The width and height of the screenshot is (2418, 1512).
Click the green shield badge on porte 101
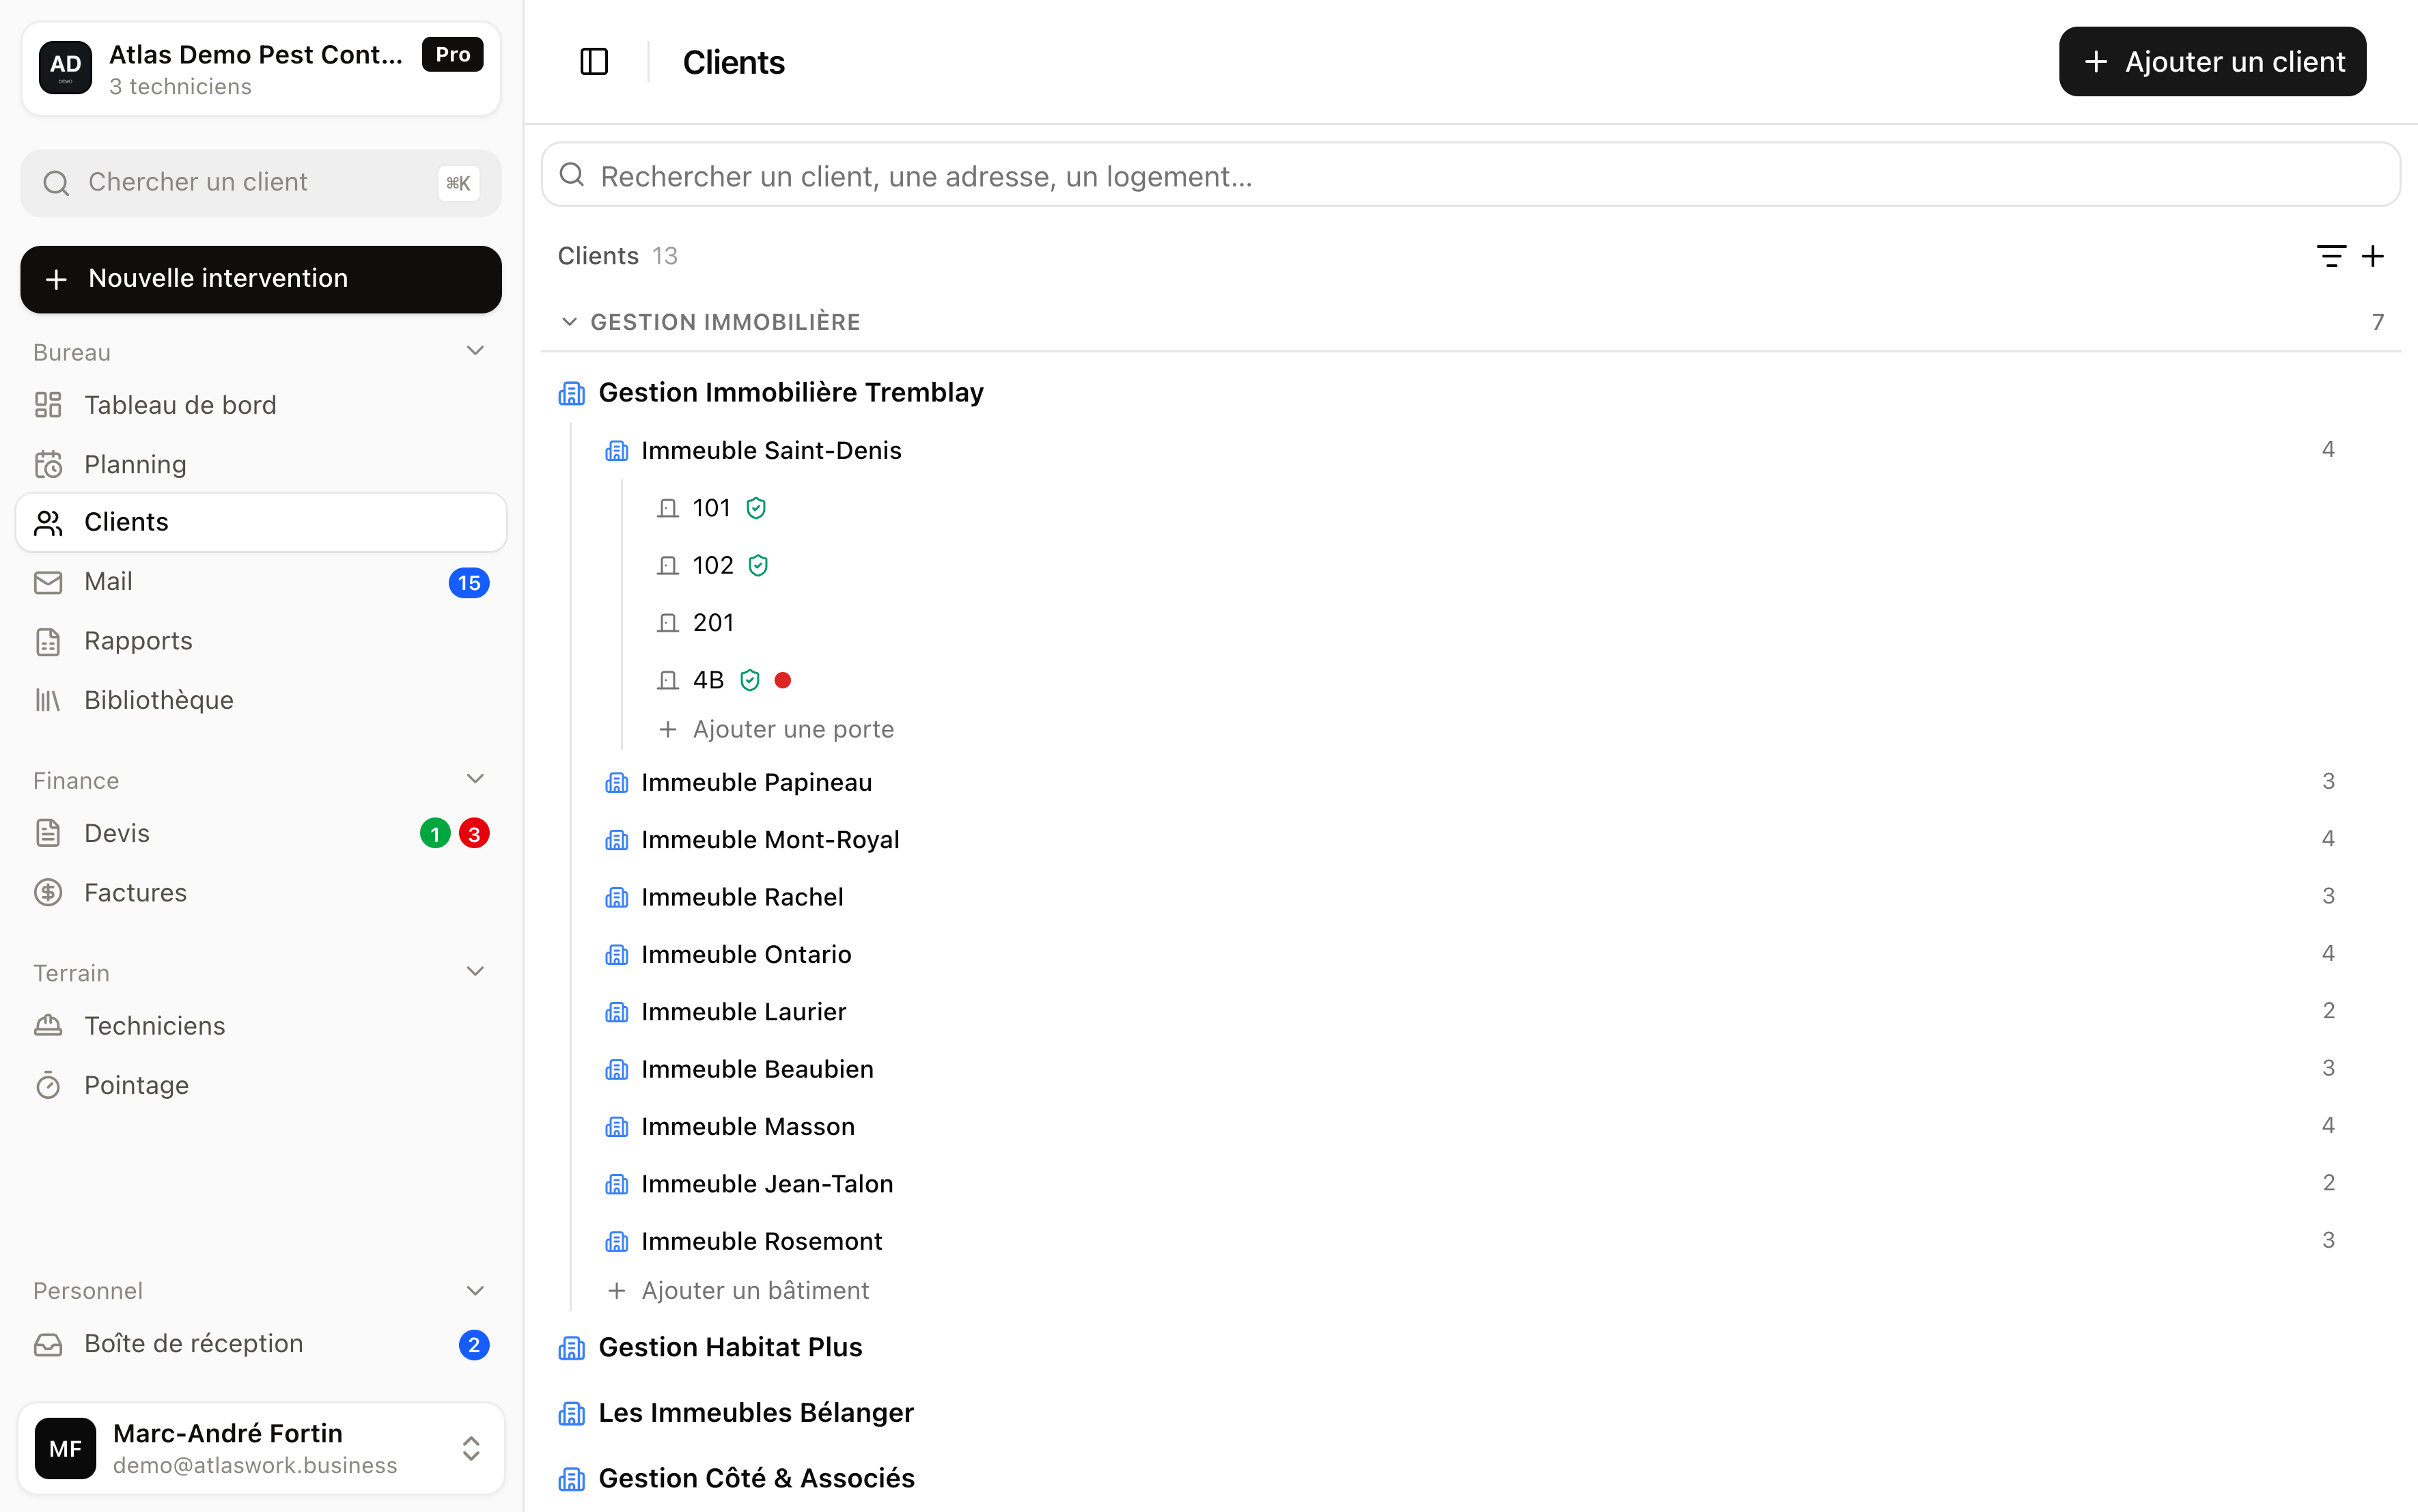pyautogui.click(x=756, y=508)
